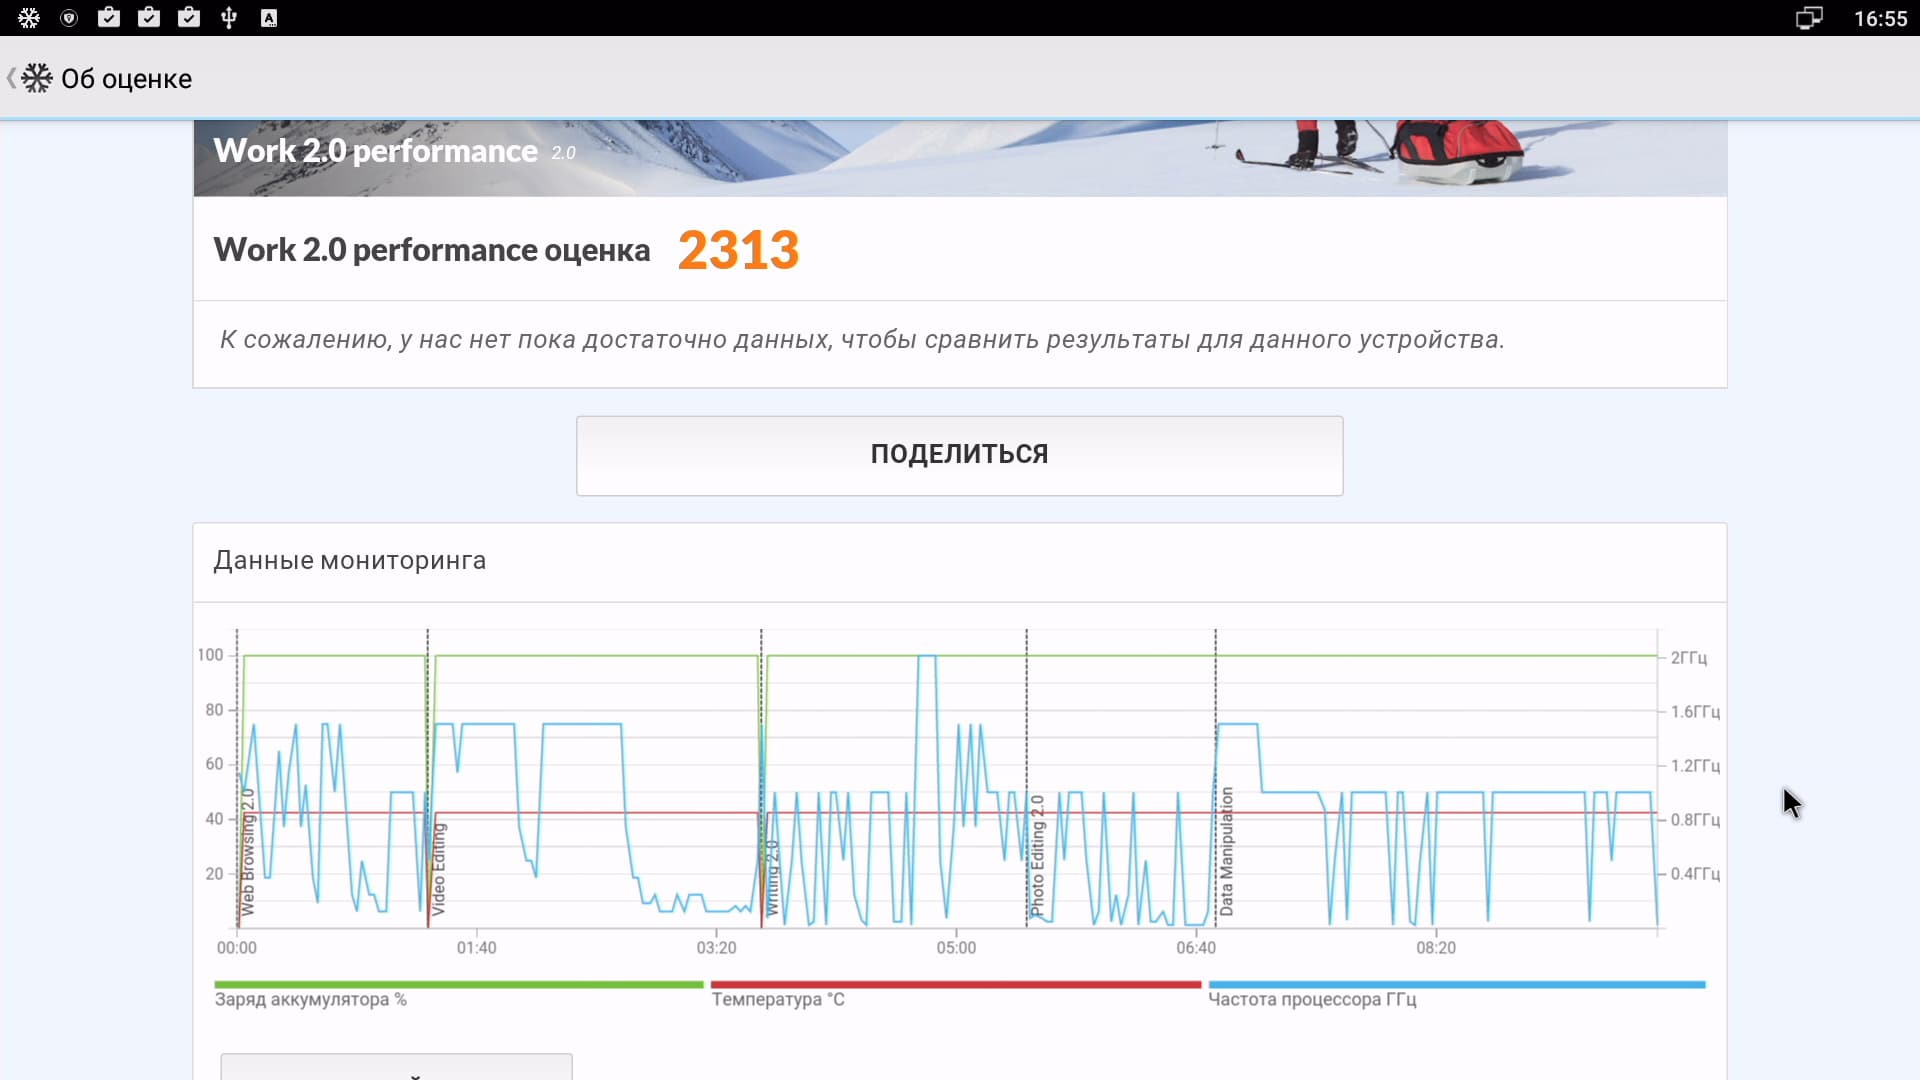Open the shield security notification icon
1920x1080 pixels.
tap(69, 18)
